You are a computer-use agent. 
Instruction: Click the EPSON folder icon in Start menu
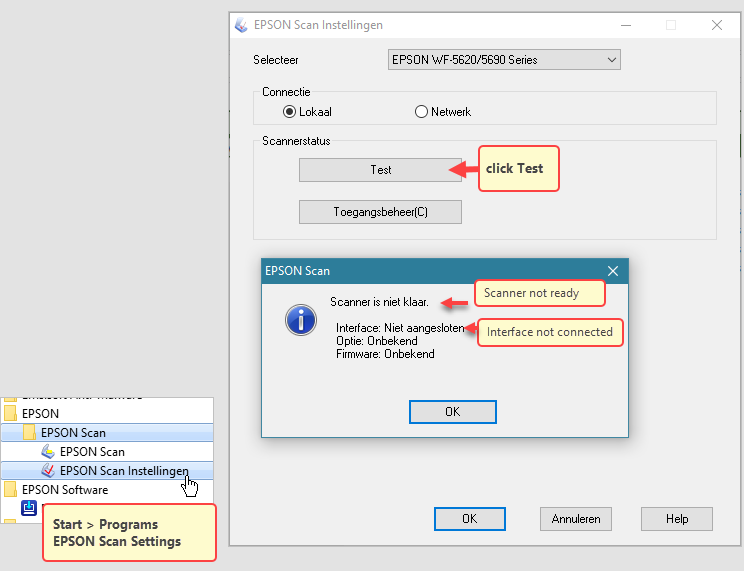tap(10, 413)
